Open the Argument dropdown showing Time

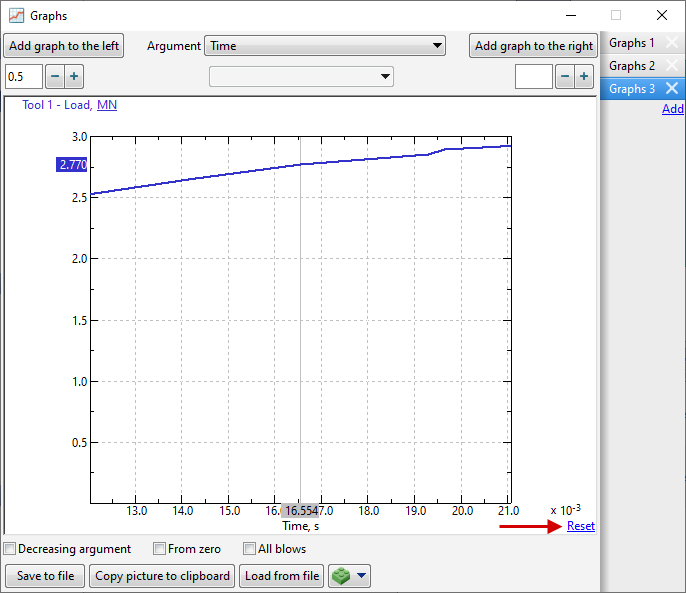click(x=325, y=46)
